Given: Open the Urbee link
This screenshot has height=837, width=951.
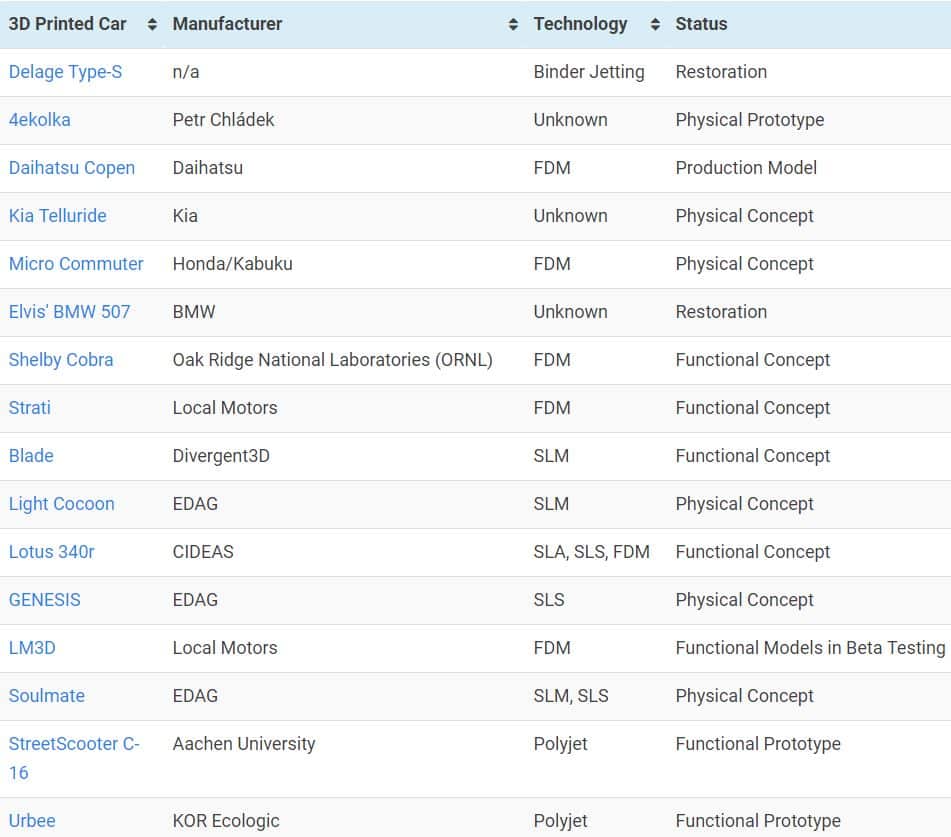Looking at the screenshot, I should [x=32, y=821].
